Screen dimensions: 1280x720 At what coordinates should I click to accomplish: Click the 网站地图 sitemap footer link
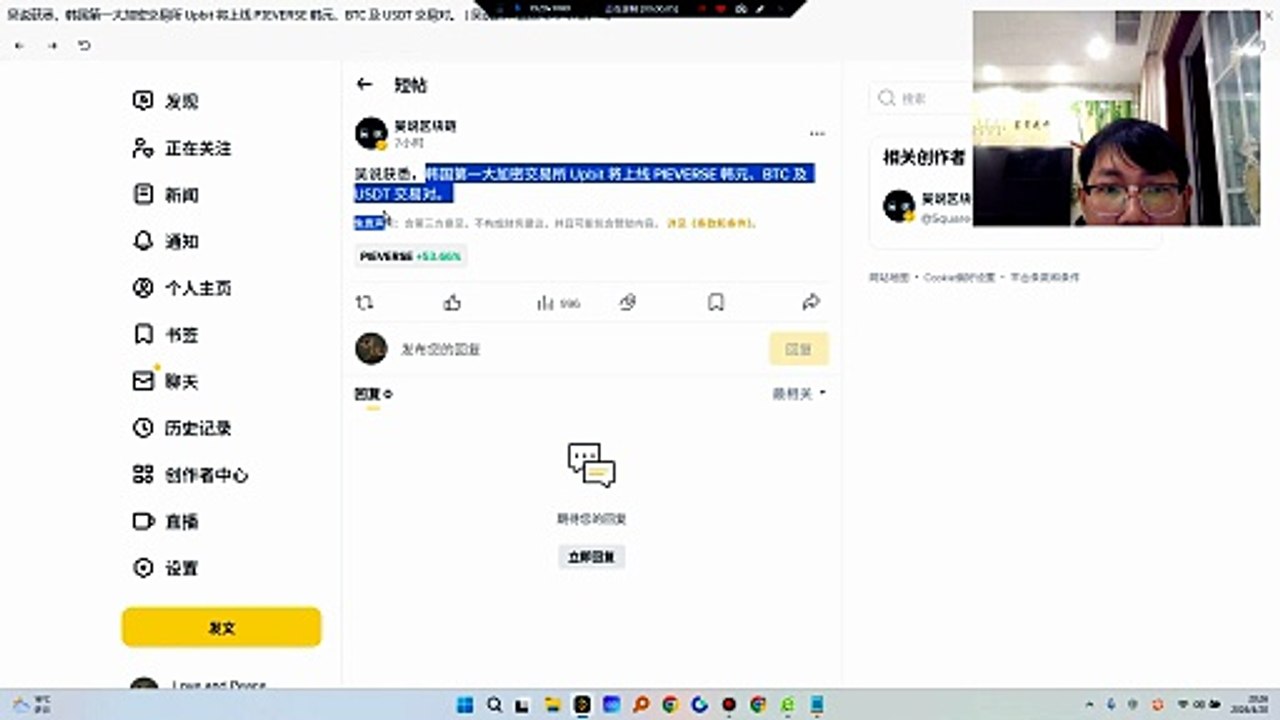pyautogui.click(x=889, y=278)
